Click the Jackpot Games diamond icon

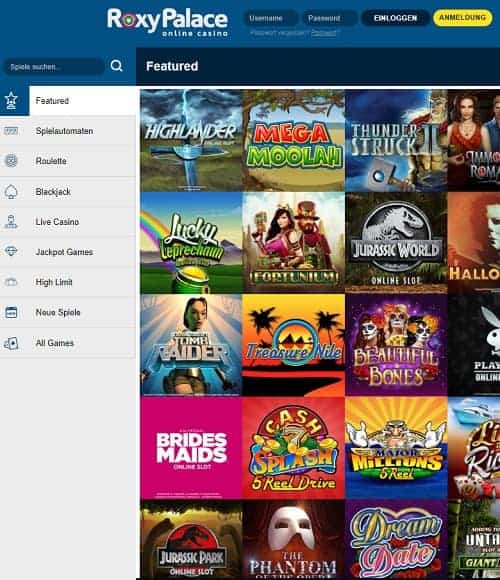[11, 252]
